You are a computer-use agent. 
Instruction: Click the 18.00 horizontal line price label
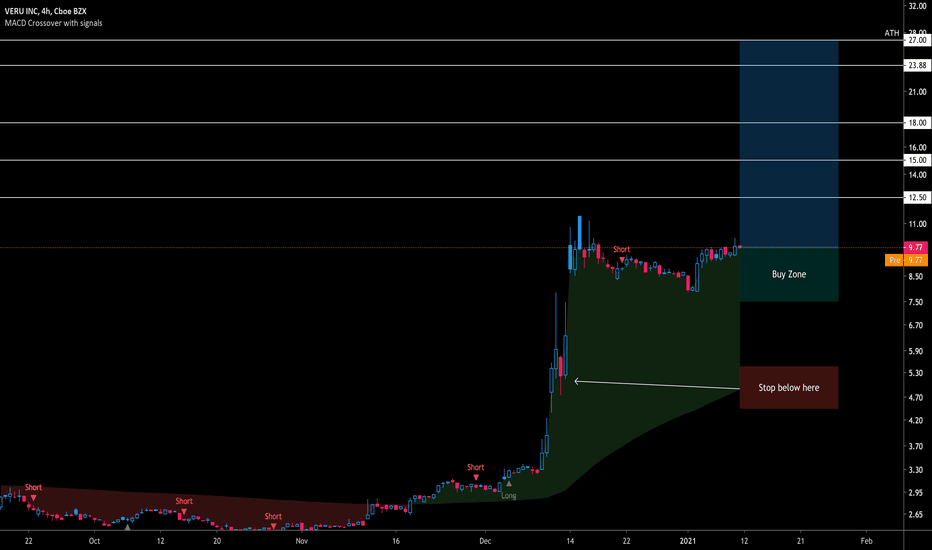click(x=917, y=122)
